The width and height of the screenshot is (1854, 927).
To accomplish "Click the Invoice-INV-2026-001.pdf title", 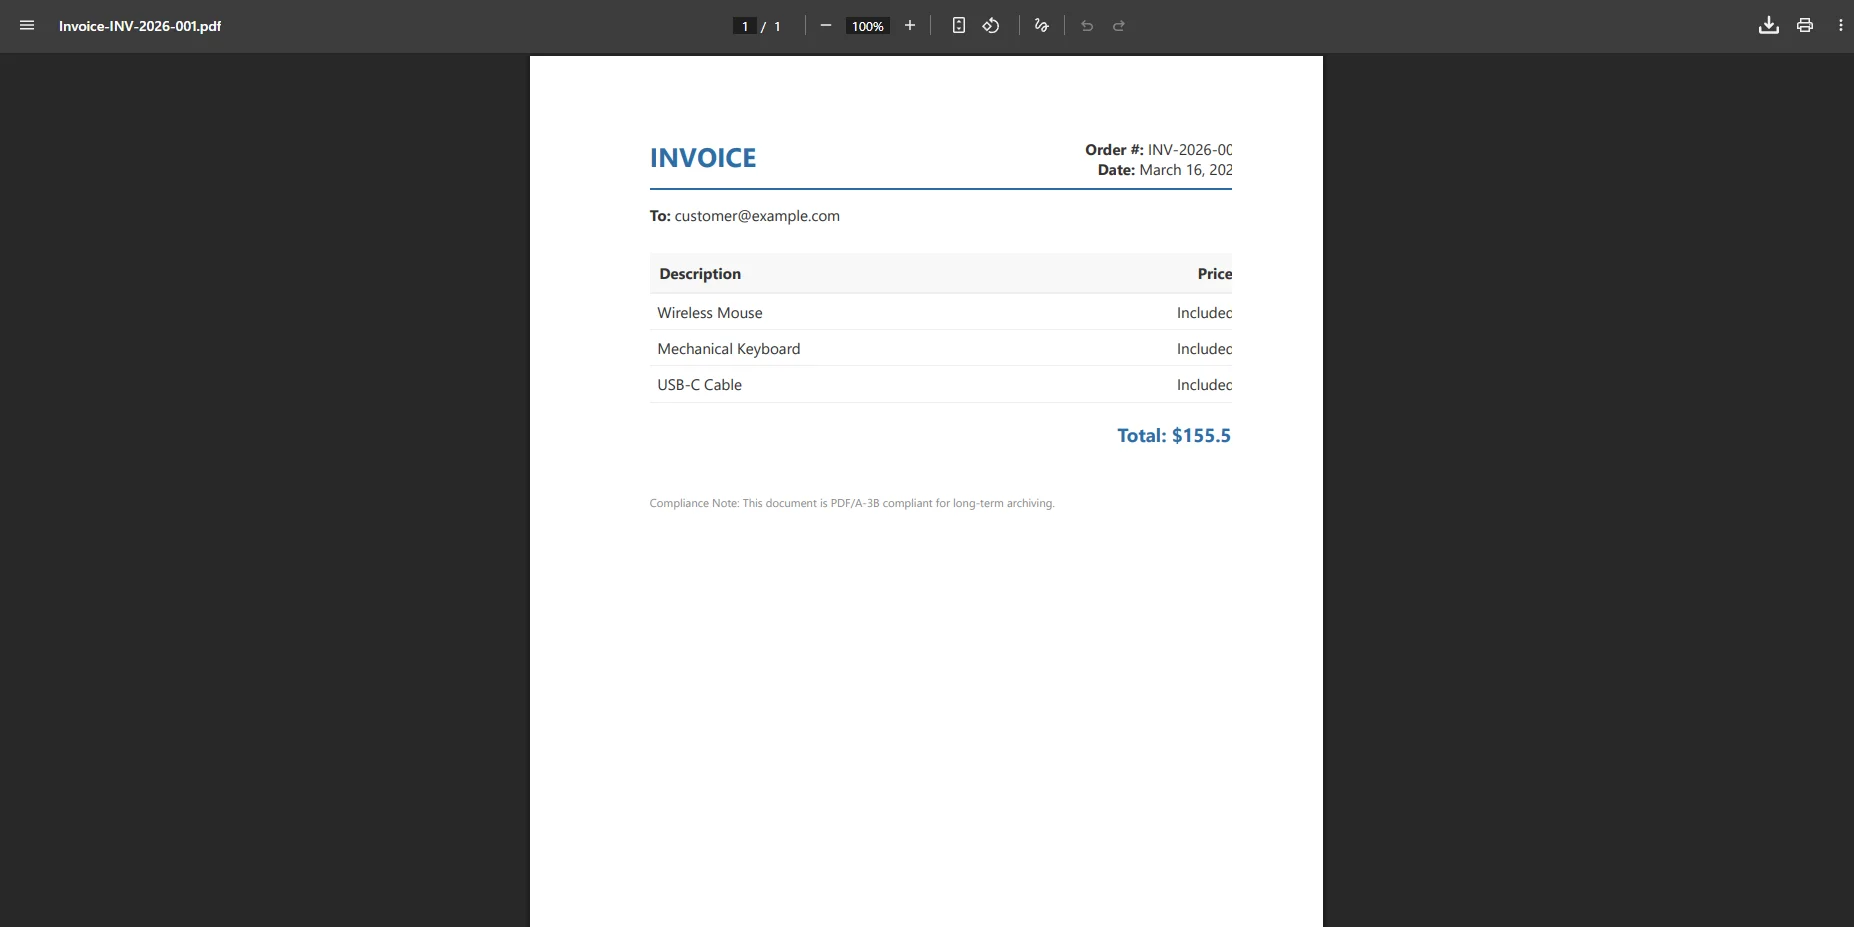I will pos(140,26).
